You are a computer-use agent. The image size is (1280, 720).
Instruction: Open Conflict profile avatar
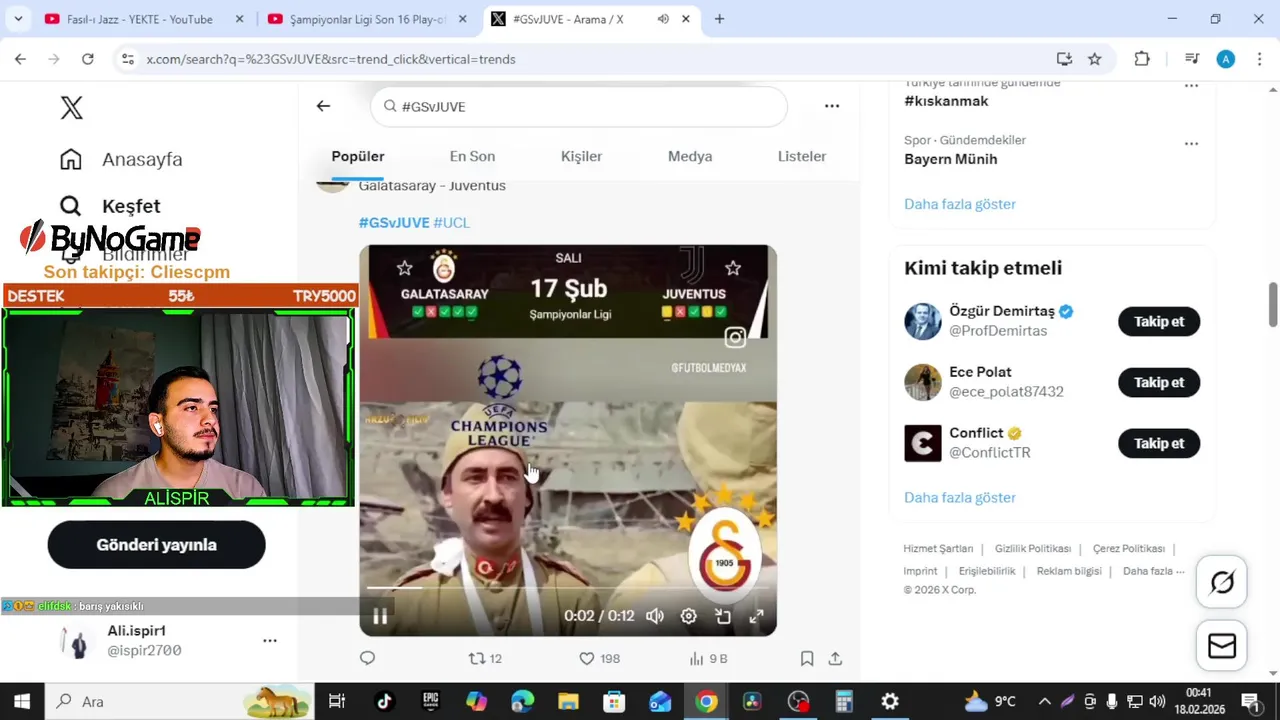pyautogui.click(x=923, y=443)
